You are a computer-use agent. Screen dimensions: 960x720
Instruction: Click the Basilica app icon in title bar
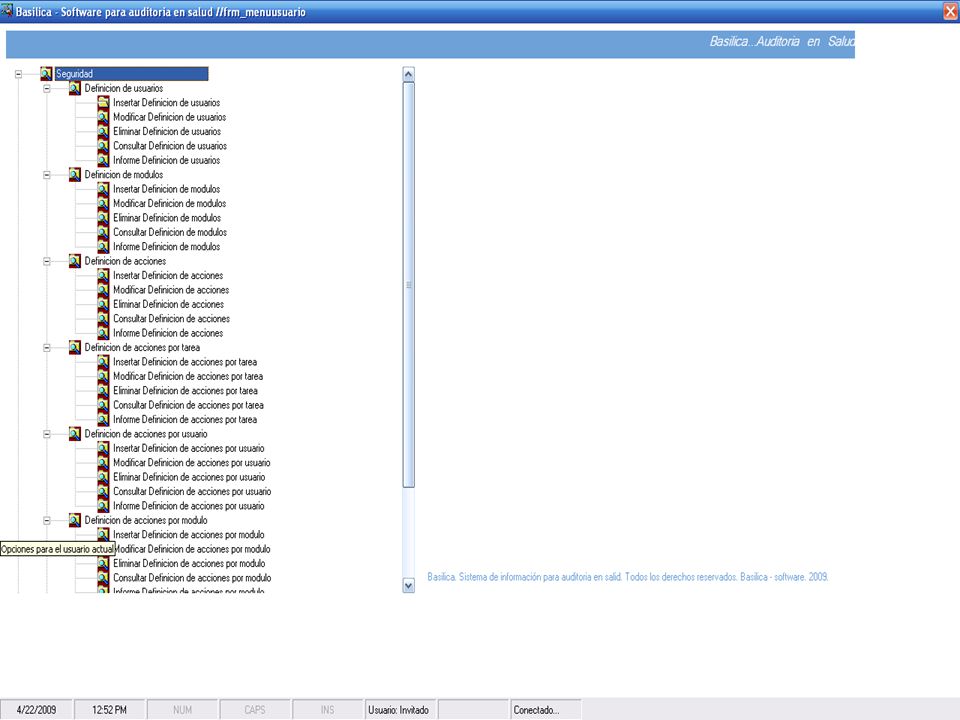click(7, 11)
